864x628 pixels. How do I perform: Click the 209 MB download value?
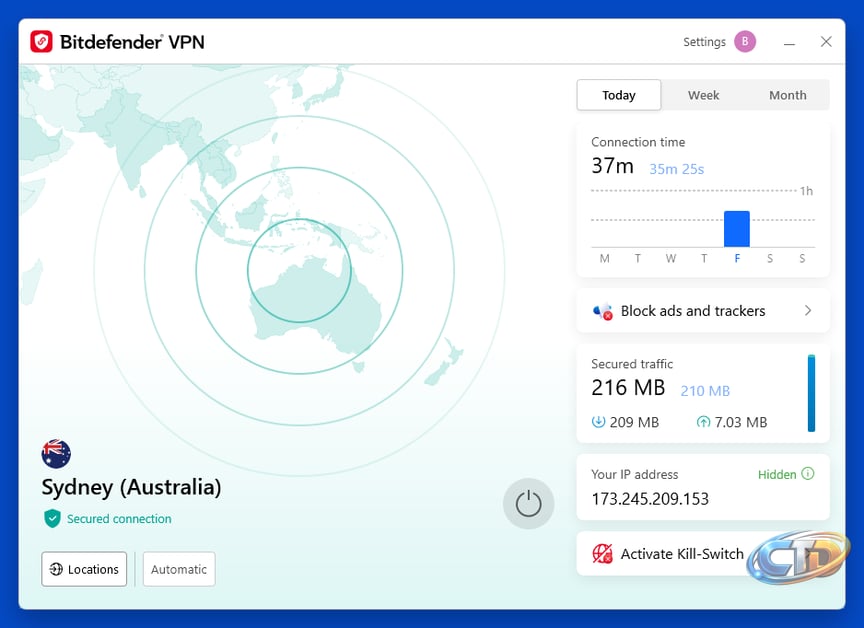coord(634,423)
